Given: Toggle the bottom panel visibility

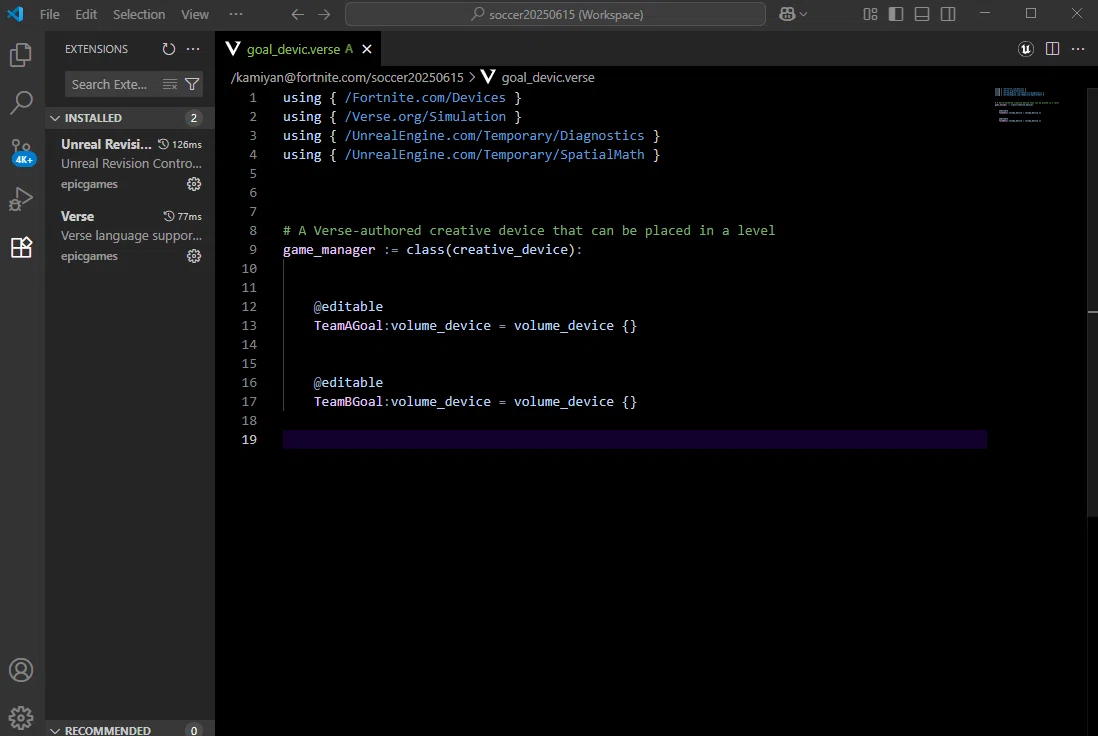Looking at the screenshot, I should tap(922, 14).
